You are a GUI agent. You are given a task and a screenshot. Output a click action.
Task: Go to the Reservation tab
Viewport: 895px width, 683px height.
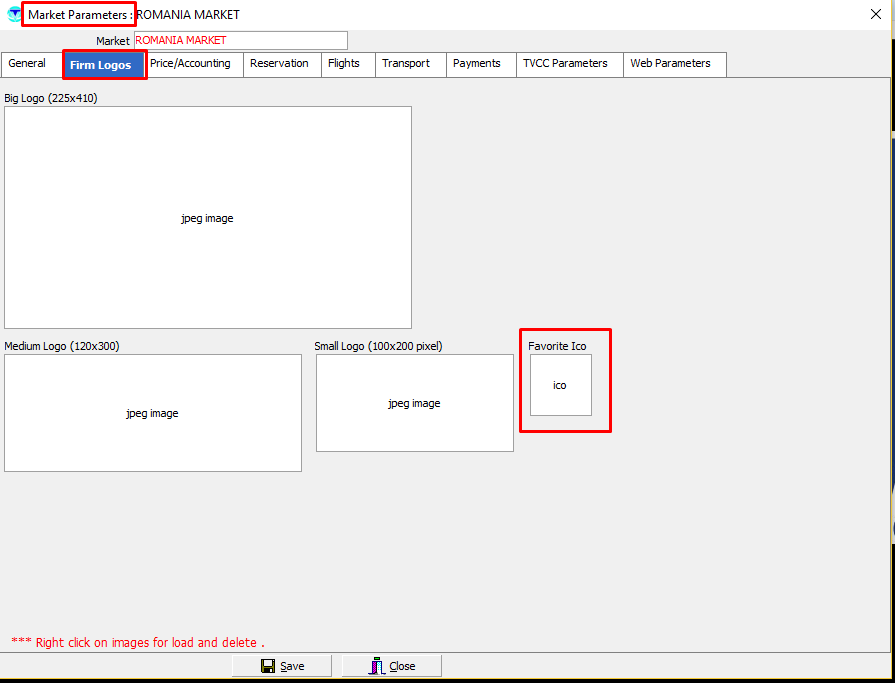pyautogui.click(x=279, y=64)
